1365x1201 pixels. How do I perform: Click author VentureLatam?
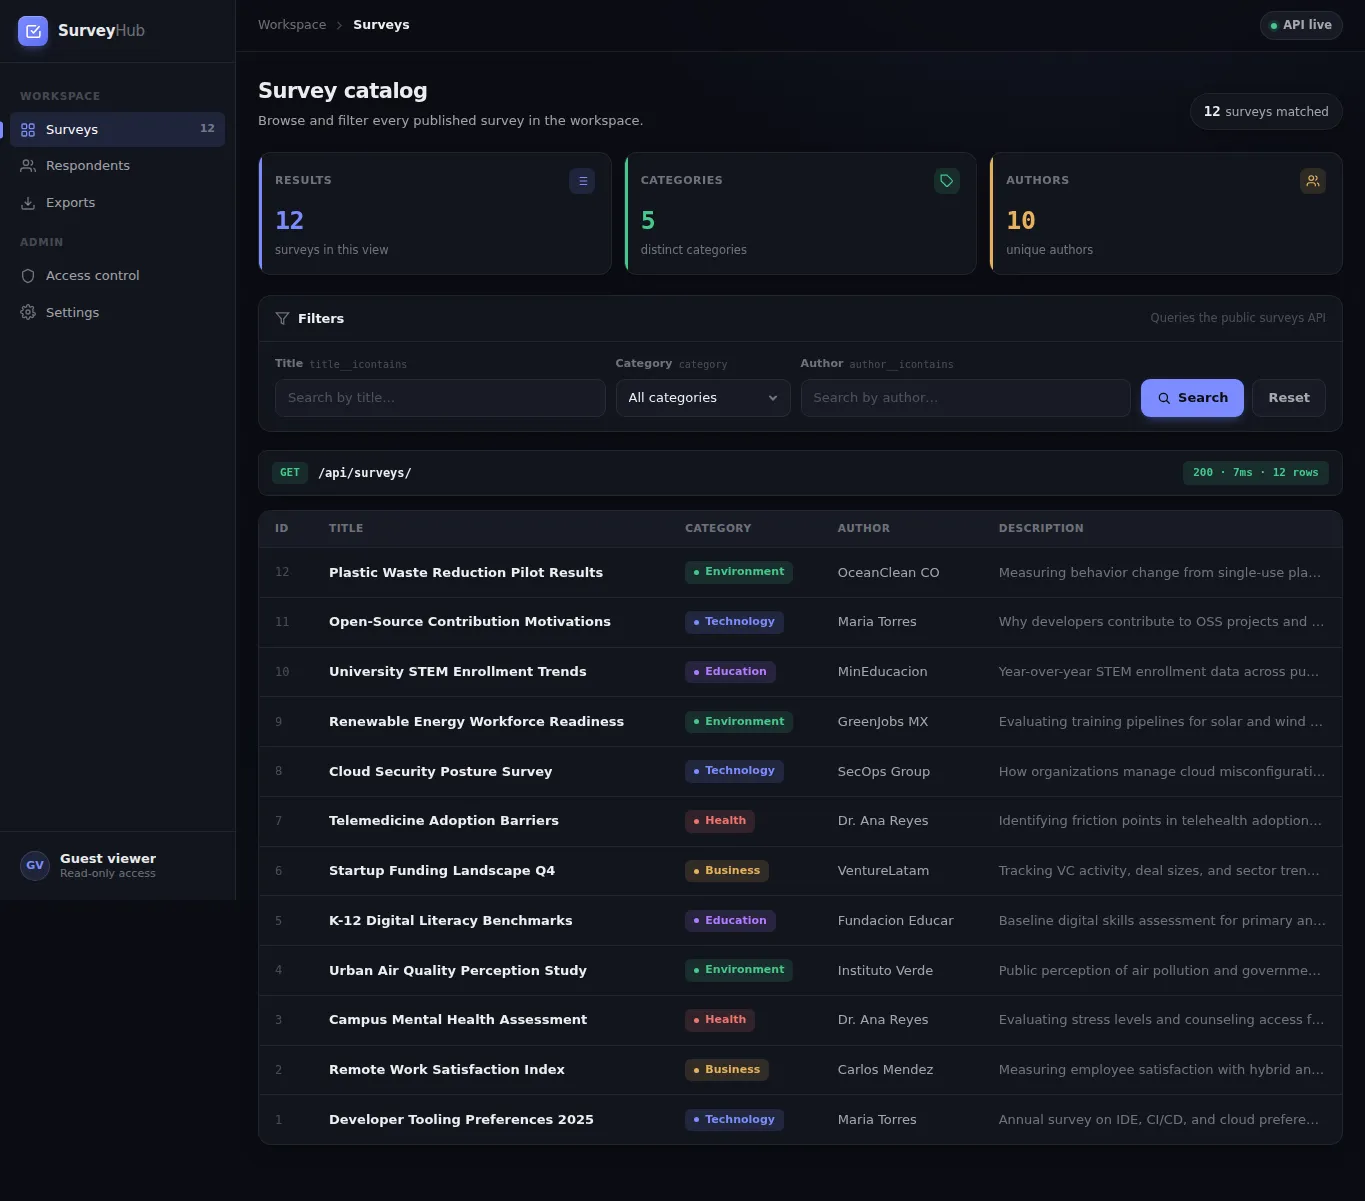pos(883,871)
